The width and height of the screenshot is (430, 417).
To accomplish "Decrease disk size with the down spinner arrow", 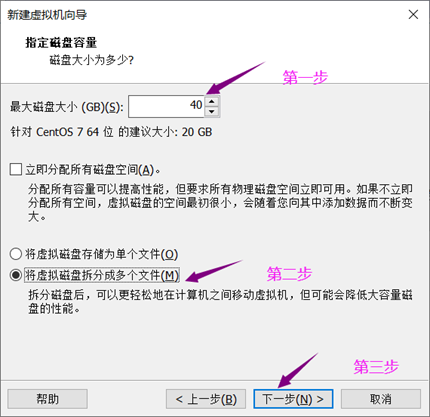I will pos(212,112).
